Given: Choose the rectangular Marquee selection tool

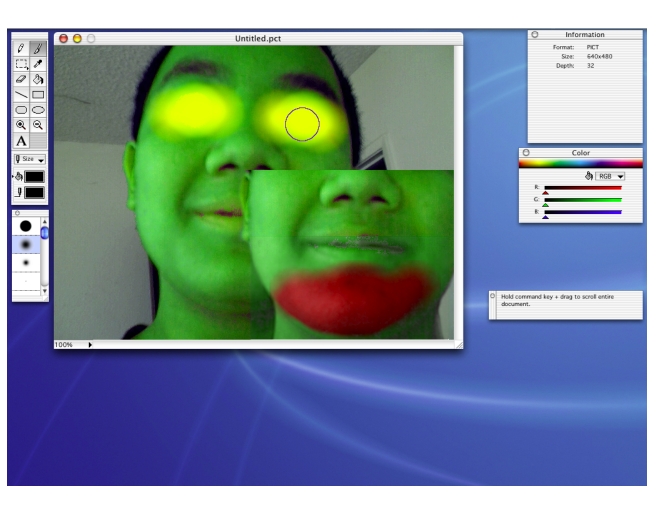Looking at the screenshot, I should (21, 64).
